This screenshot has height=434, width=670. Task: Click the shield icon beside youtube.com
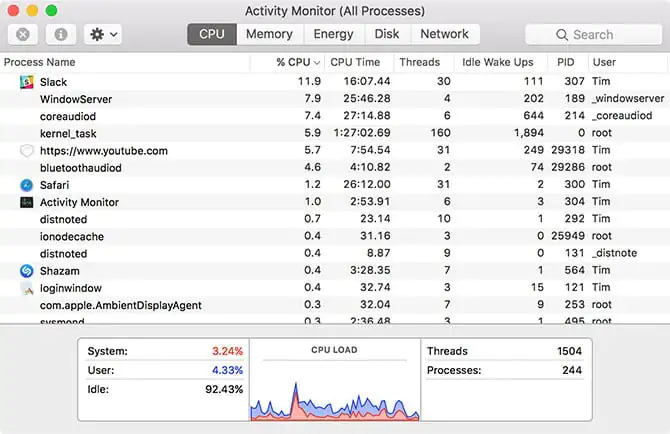tap(27, 151)
